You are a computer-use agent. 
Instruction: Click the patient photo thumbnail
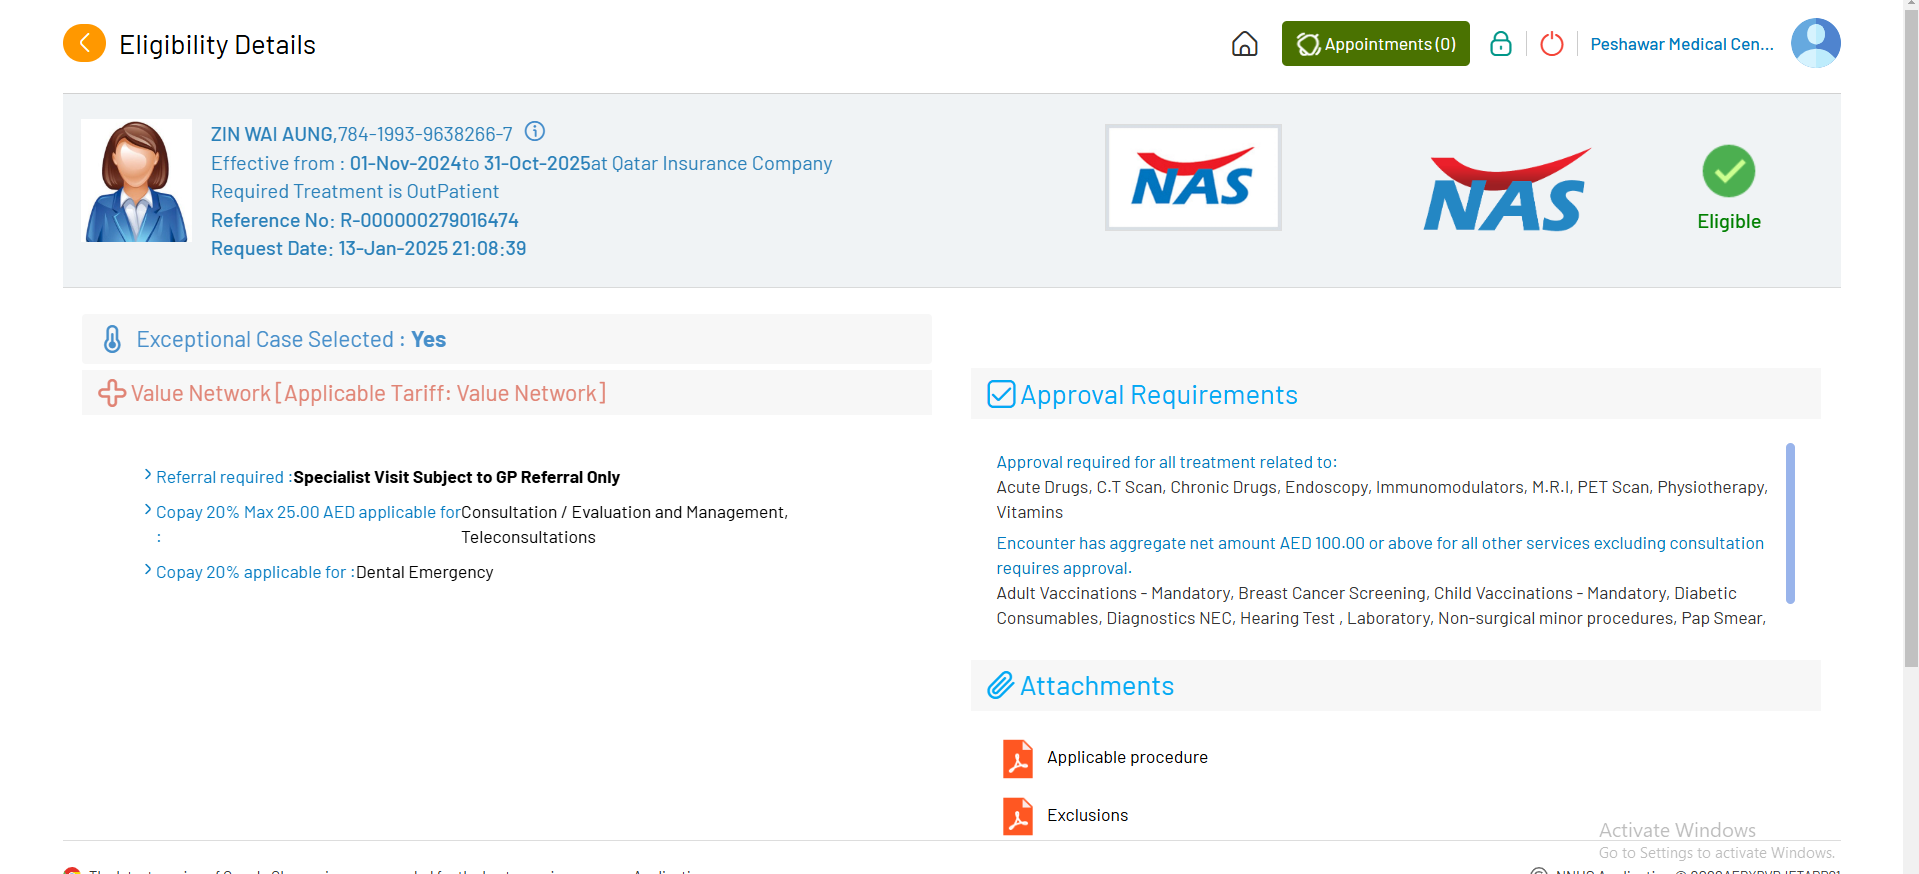click(x=137, y=181)
